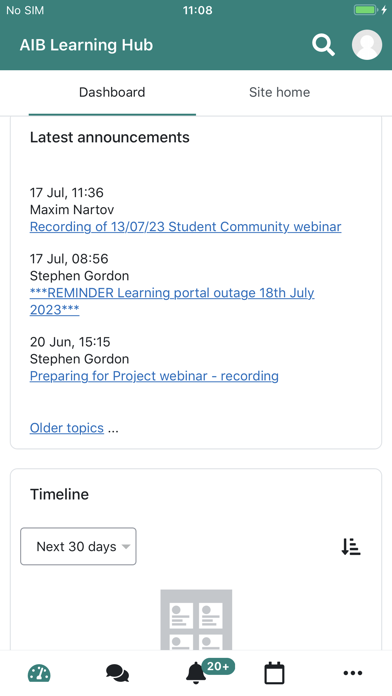
Task: Tap the AIB Learning Hub title
Action: (x=86, y=45)
